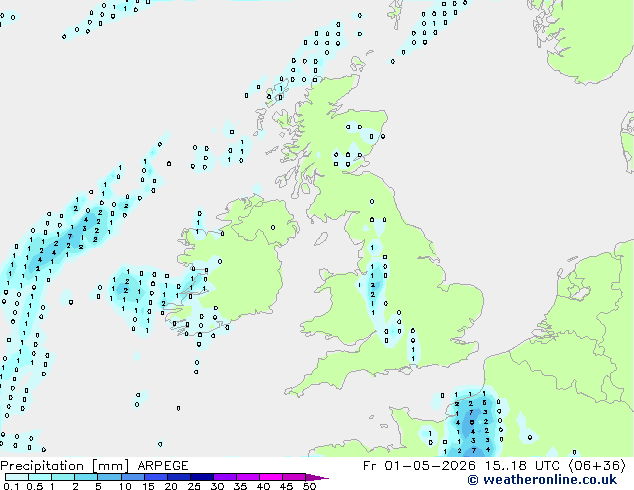Click the ARPEGE model label
This screenshot has width=634, height=490.
[x=163, y=466]
